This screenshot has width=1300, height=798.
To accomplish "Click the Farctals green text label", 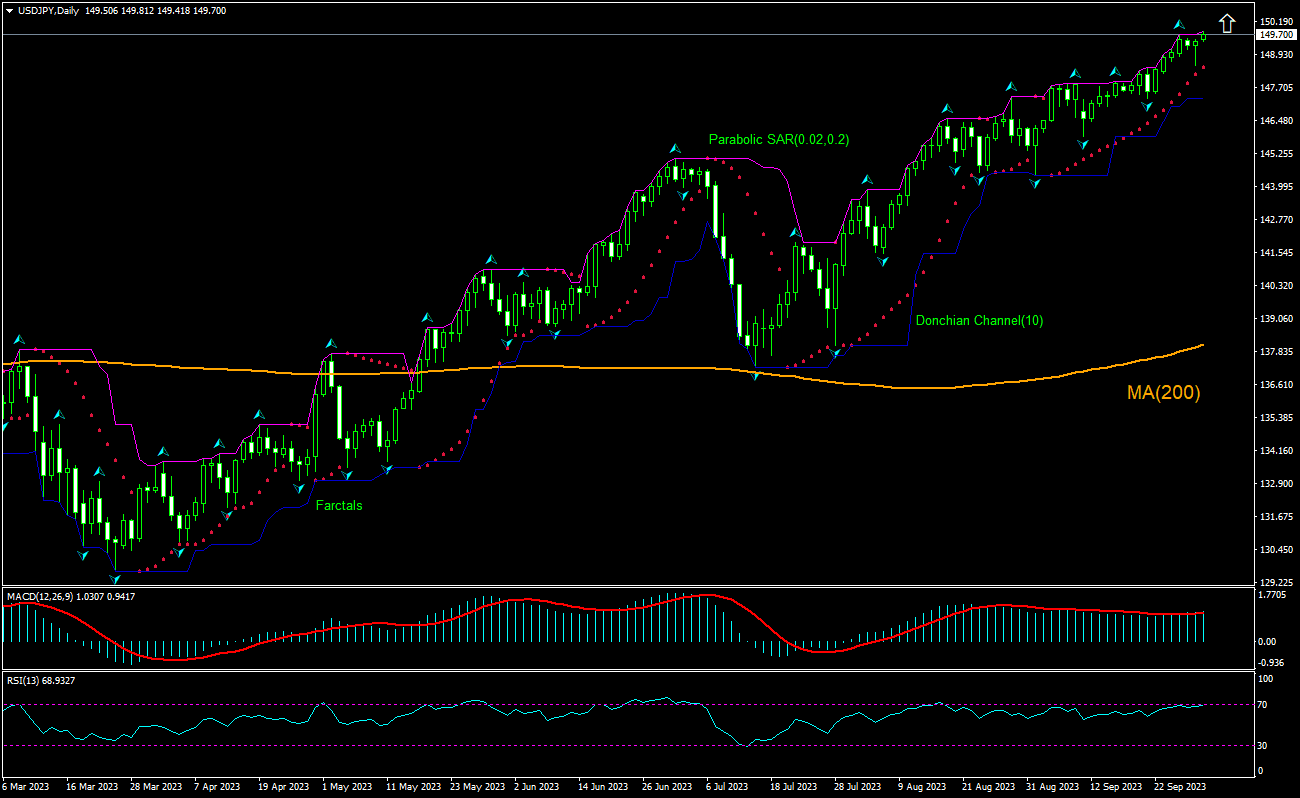I will 337,506.
